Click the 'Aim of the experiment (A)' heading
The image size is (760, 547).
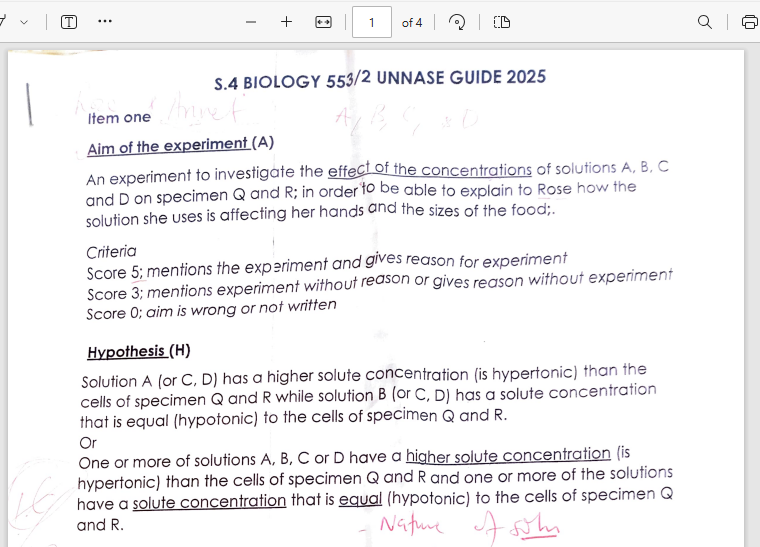(180, 146)
